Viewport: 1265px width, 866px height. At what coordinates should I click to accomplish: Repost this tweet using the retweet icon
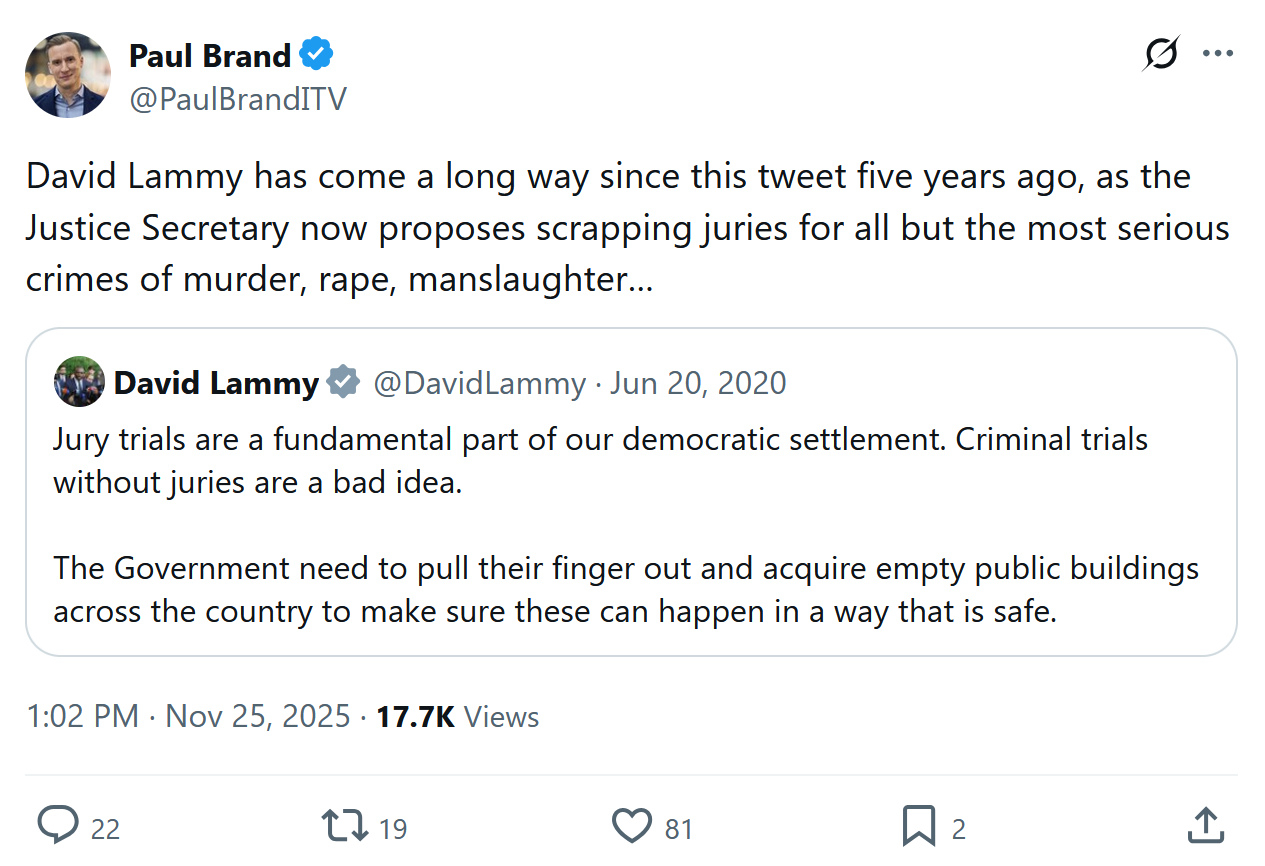pyautogui.click(x=343, y=826)
